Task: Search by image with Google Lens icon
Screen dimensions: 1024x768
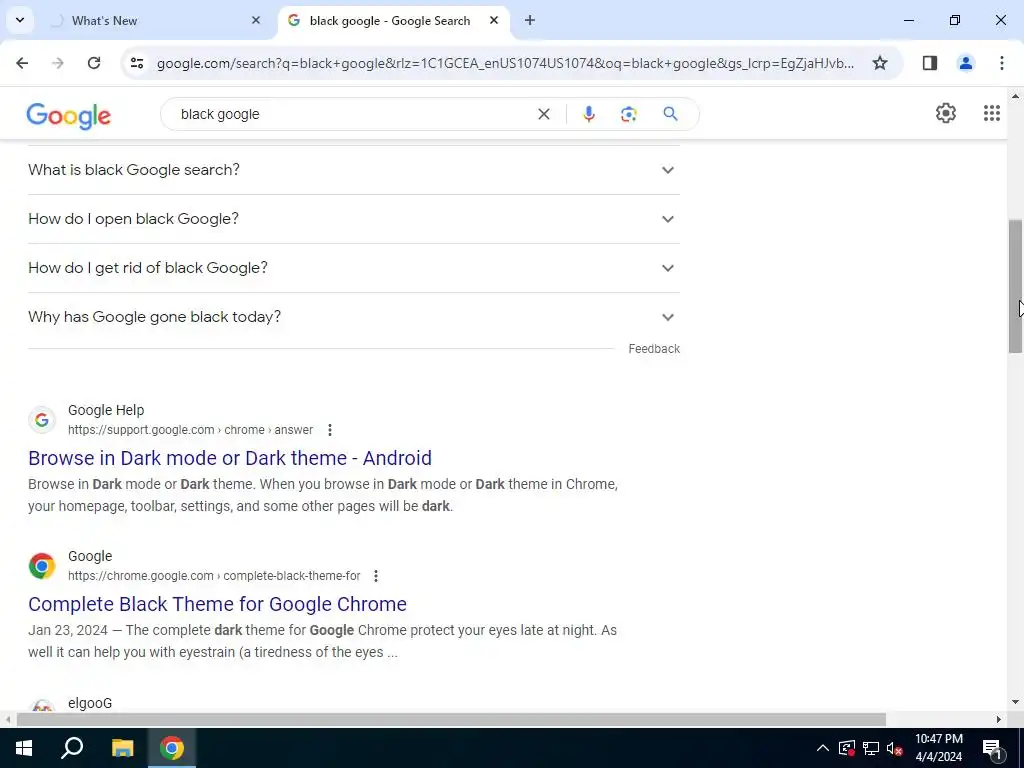Action: point(628,114)
